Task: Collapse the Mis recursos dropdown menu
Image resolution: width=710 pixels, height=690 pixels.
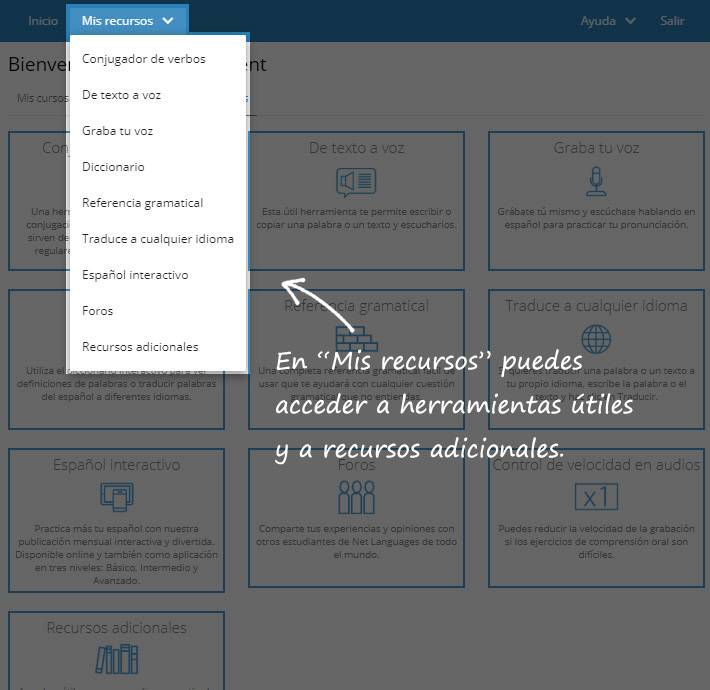Action: [x=127, y=20]
